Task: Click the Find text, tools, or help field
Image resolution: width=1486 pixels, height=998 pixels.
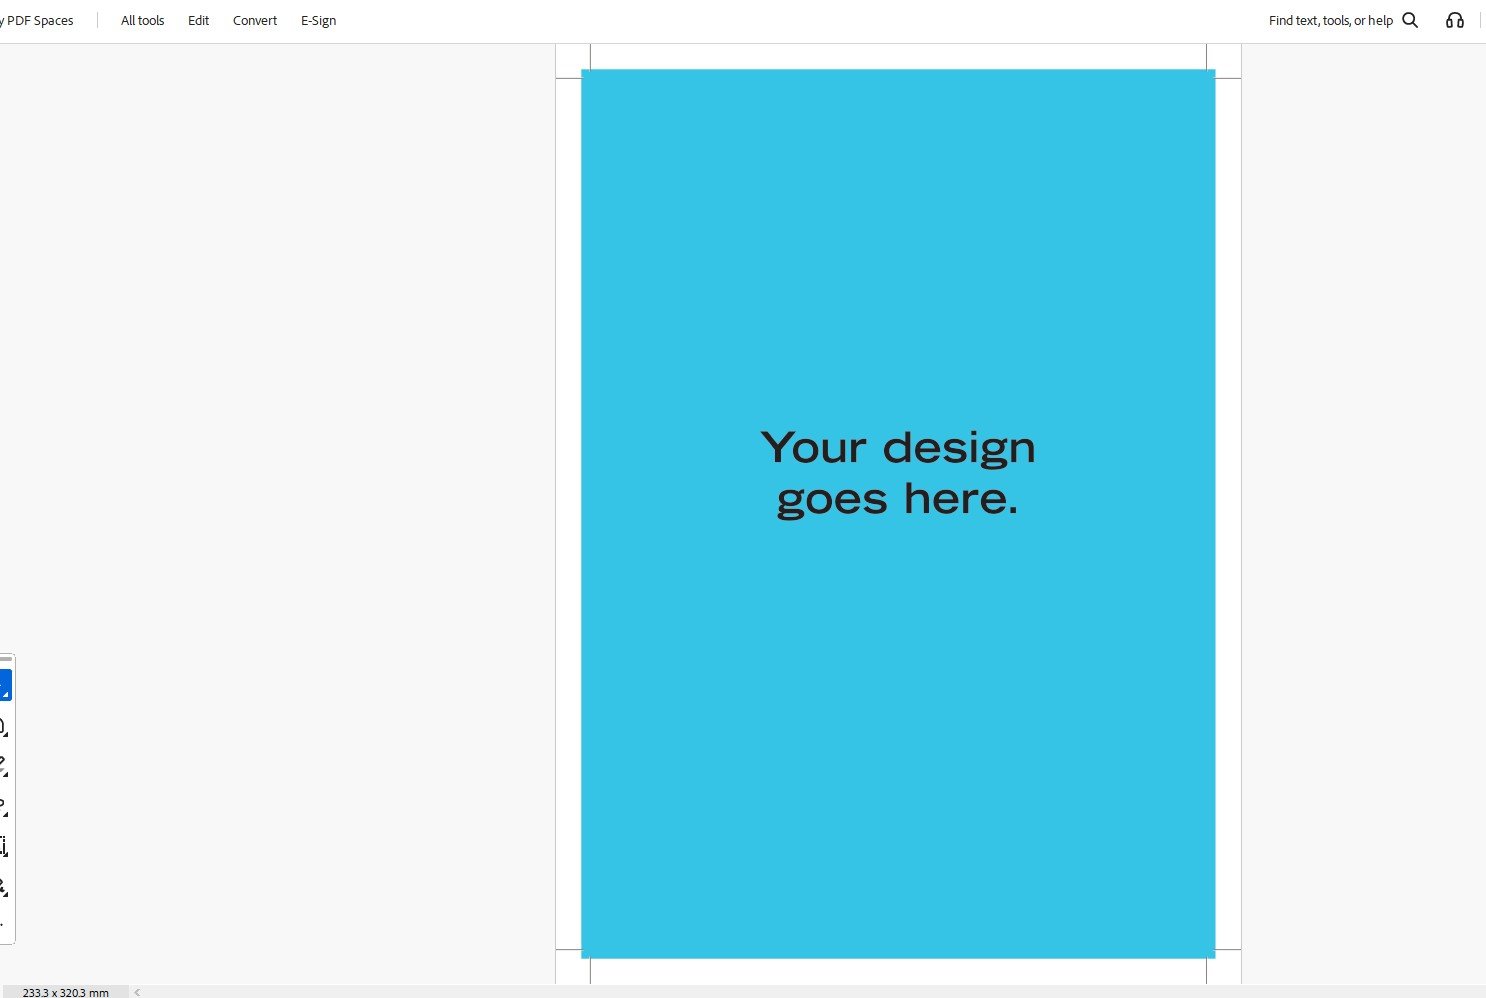Action: [1330, 20]
